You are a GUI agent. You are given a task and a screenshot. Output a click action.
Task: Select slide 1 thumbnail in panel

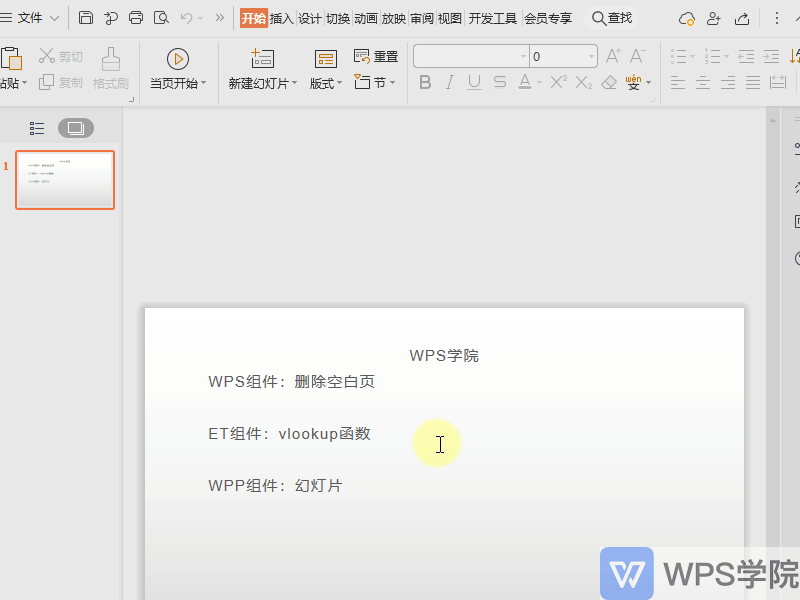pyautogui.click(x=65, y=180)
